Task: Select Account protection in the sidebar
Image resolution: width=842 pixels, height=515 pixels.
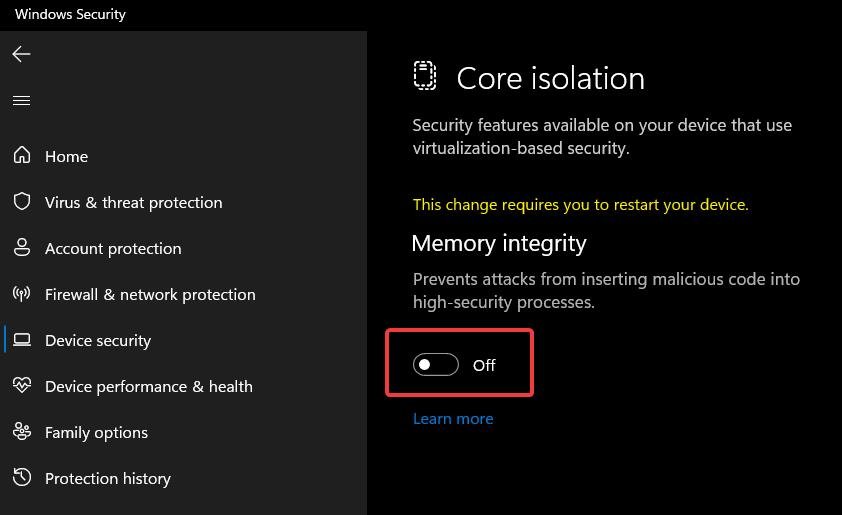Action: tap(113, 249)
